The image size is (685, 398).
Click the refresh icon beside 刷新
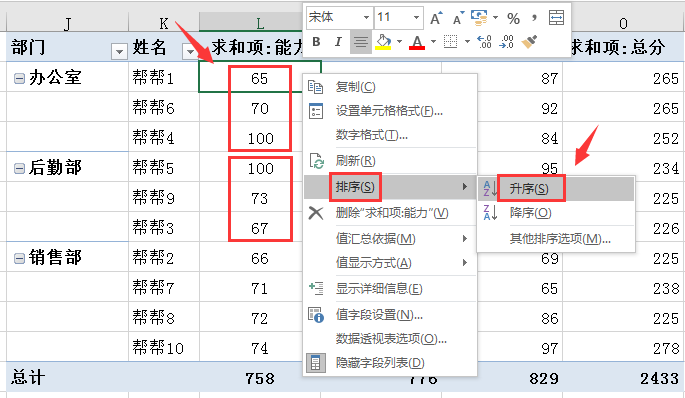point(316,161)
